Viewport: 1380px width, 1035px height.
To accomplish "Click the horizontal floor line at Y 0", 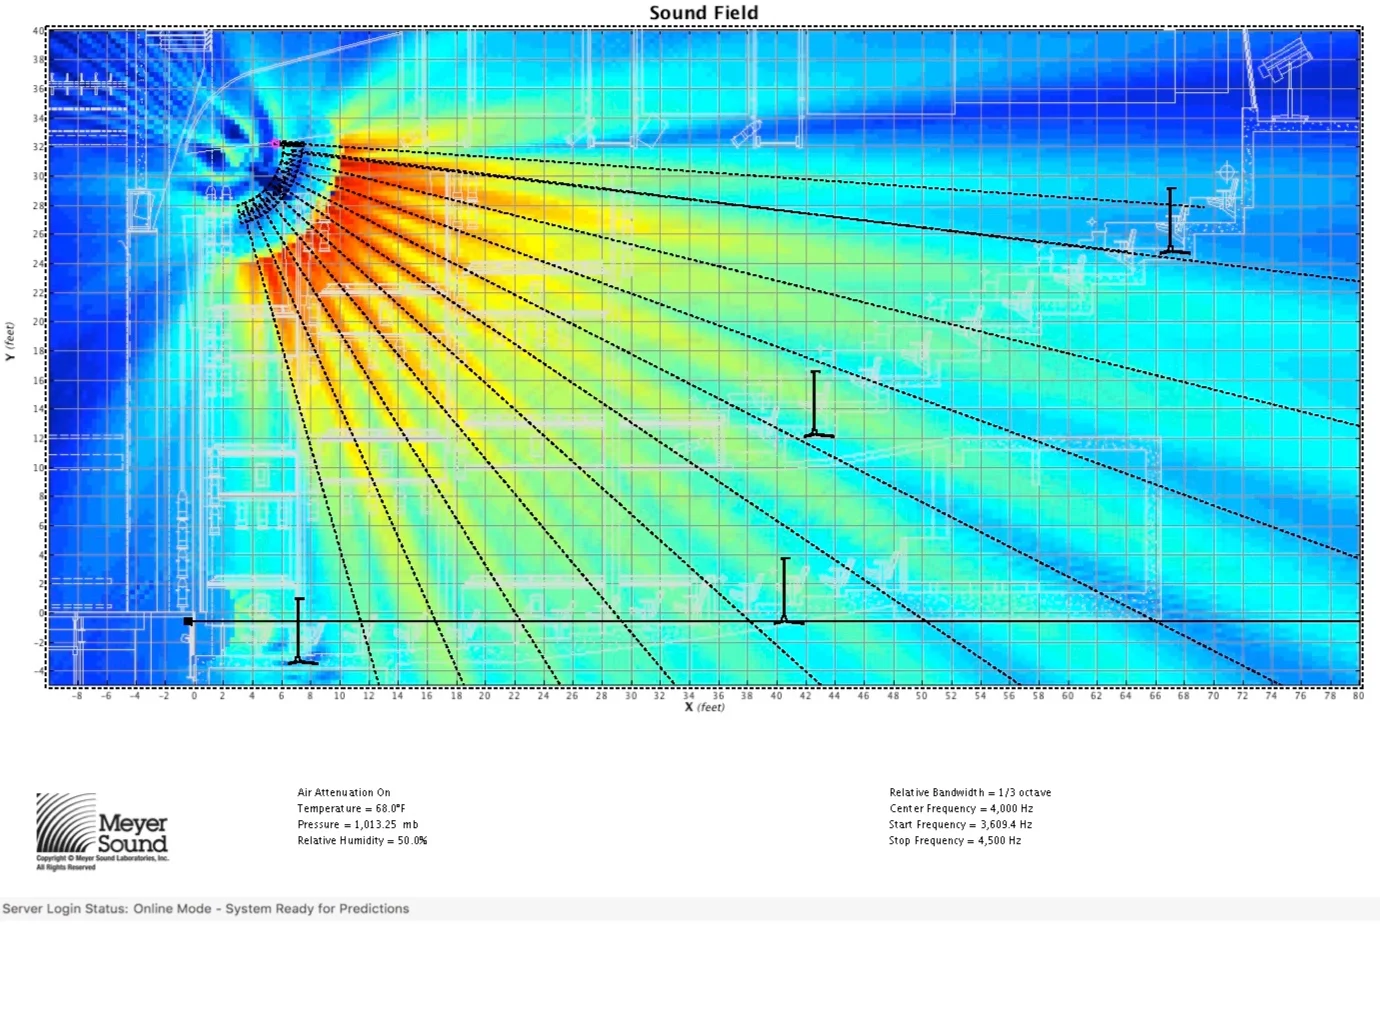I will [x=775, y=621].
